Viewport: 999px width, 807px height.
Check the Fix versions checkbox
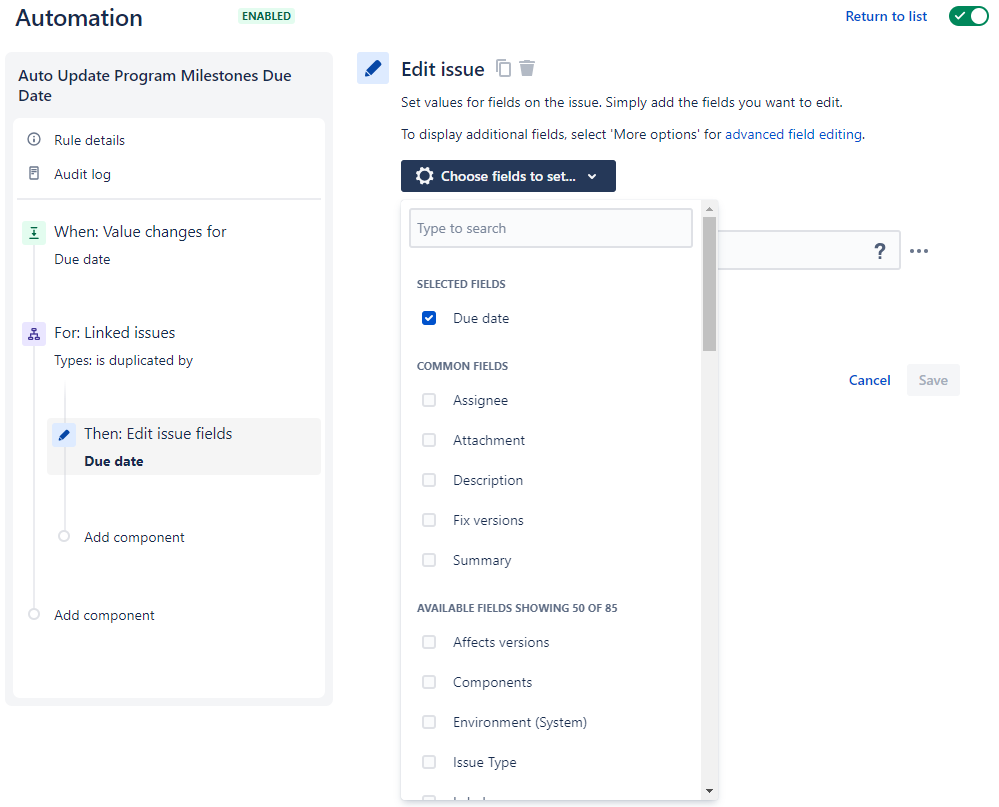pos(429,520)
